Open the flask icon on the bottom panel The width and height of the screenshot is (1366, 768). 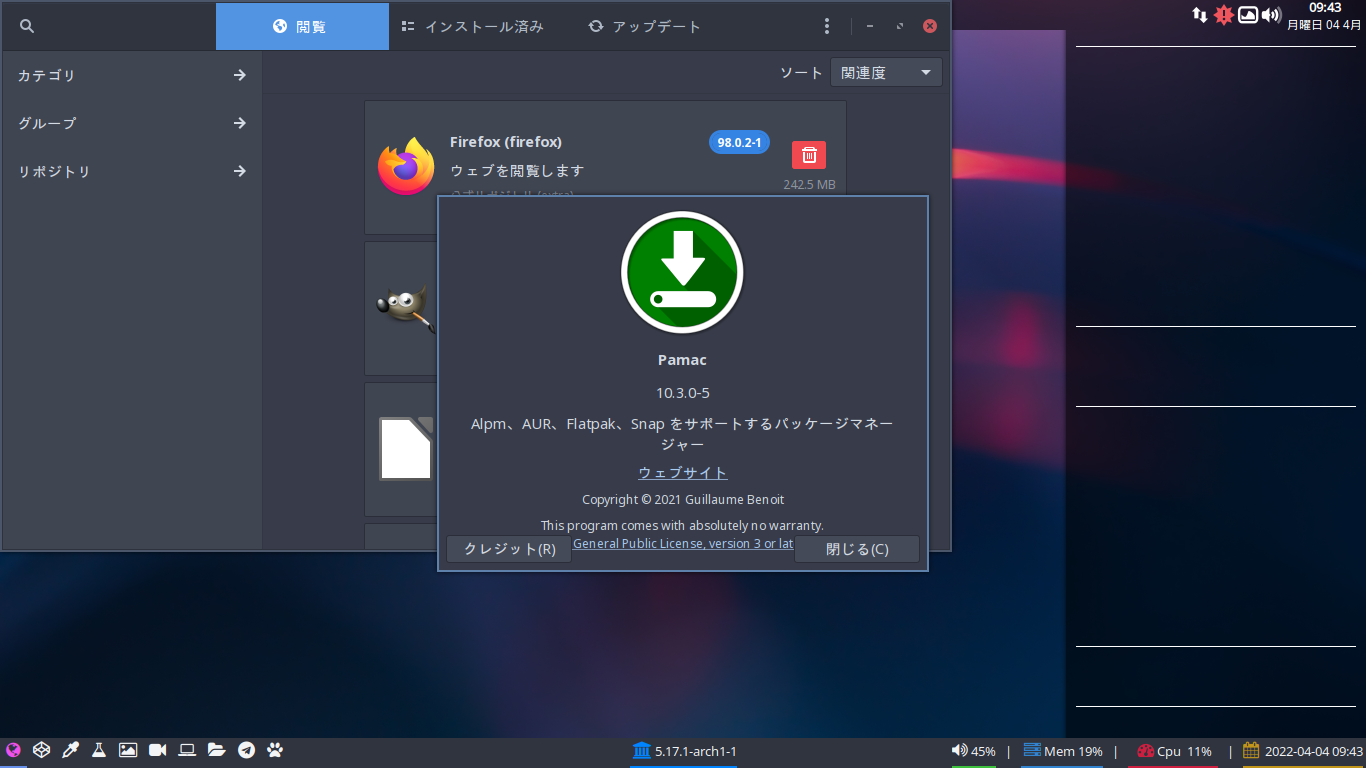pyautogui.click(x=99, y=749)
